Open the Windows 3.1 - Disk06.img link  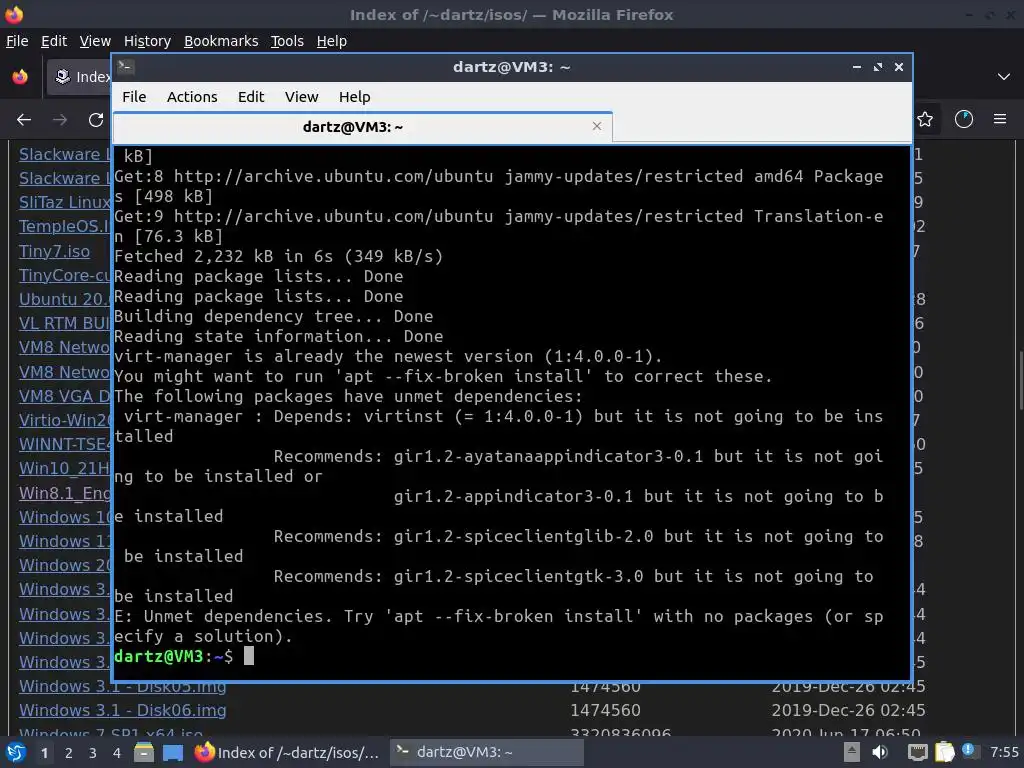click(123, 711)
